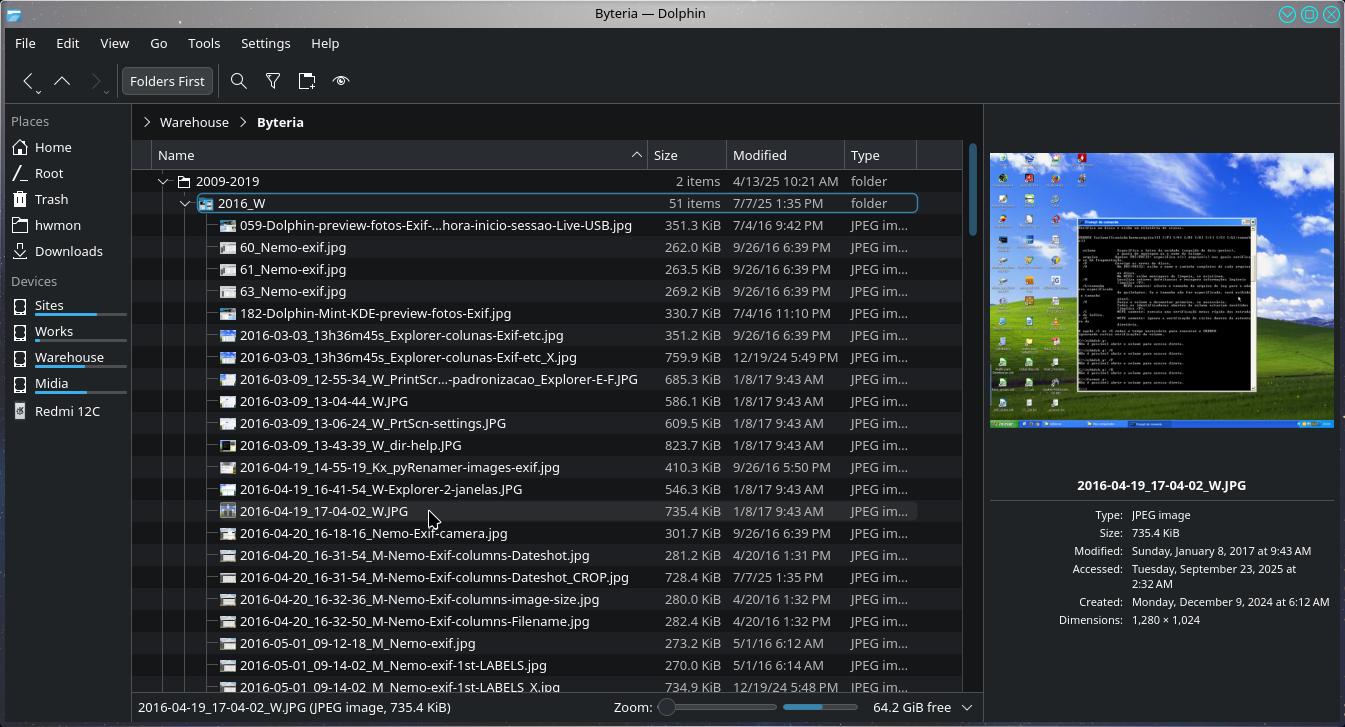The image size is (1345, 727).
Task: Click the New Tab toolbar icon
Action: (307, 81)
